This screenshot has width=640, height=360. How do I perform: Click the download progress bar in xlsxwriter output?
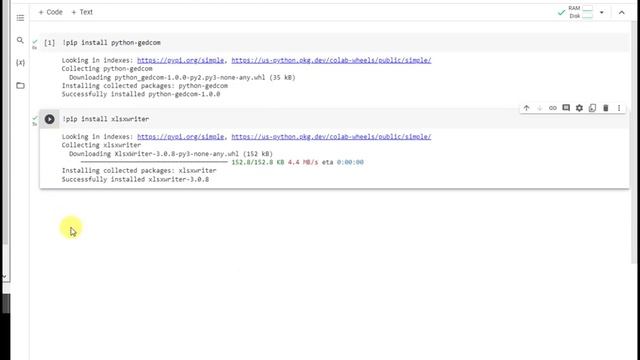(154, 162)
